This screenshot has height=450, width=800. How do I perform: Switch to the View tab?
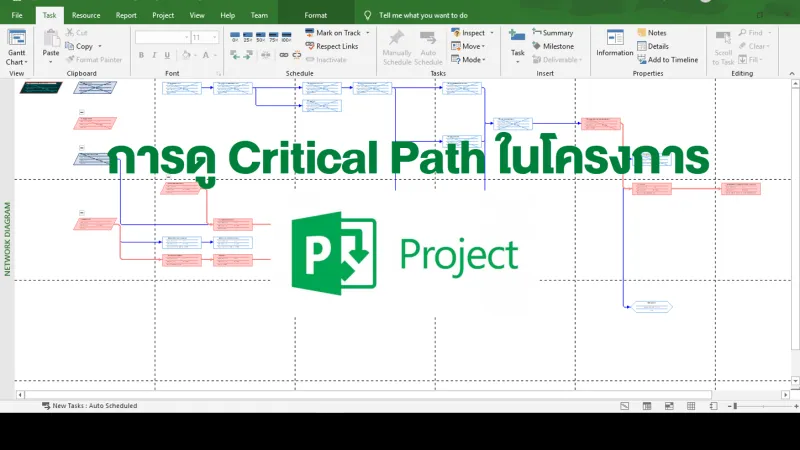coord(197,15)
